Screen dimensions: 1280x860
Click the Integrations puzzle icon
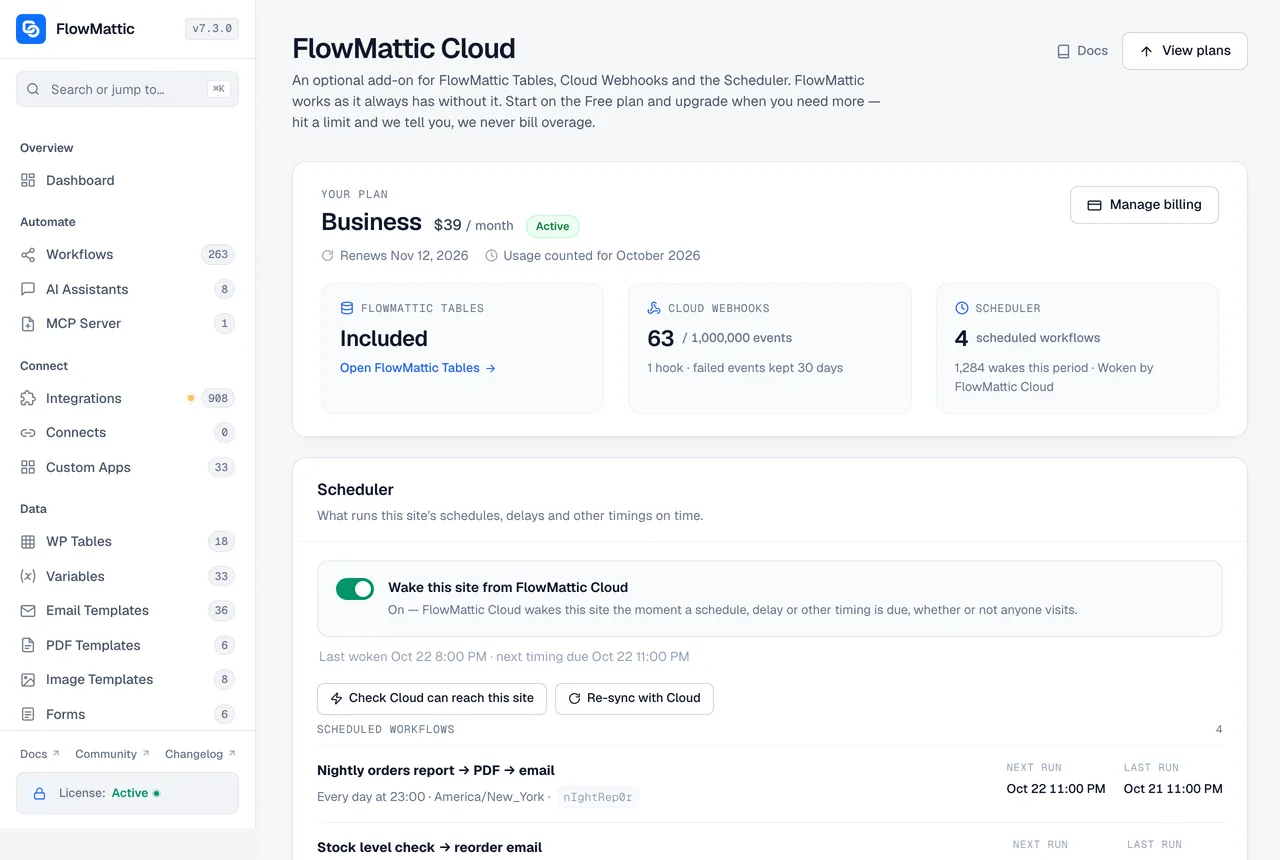pos(28,398)
